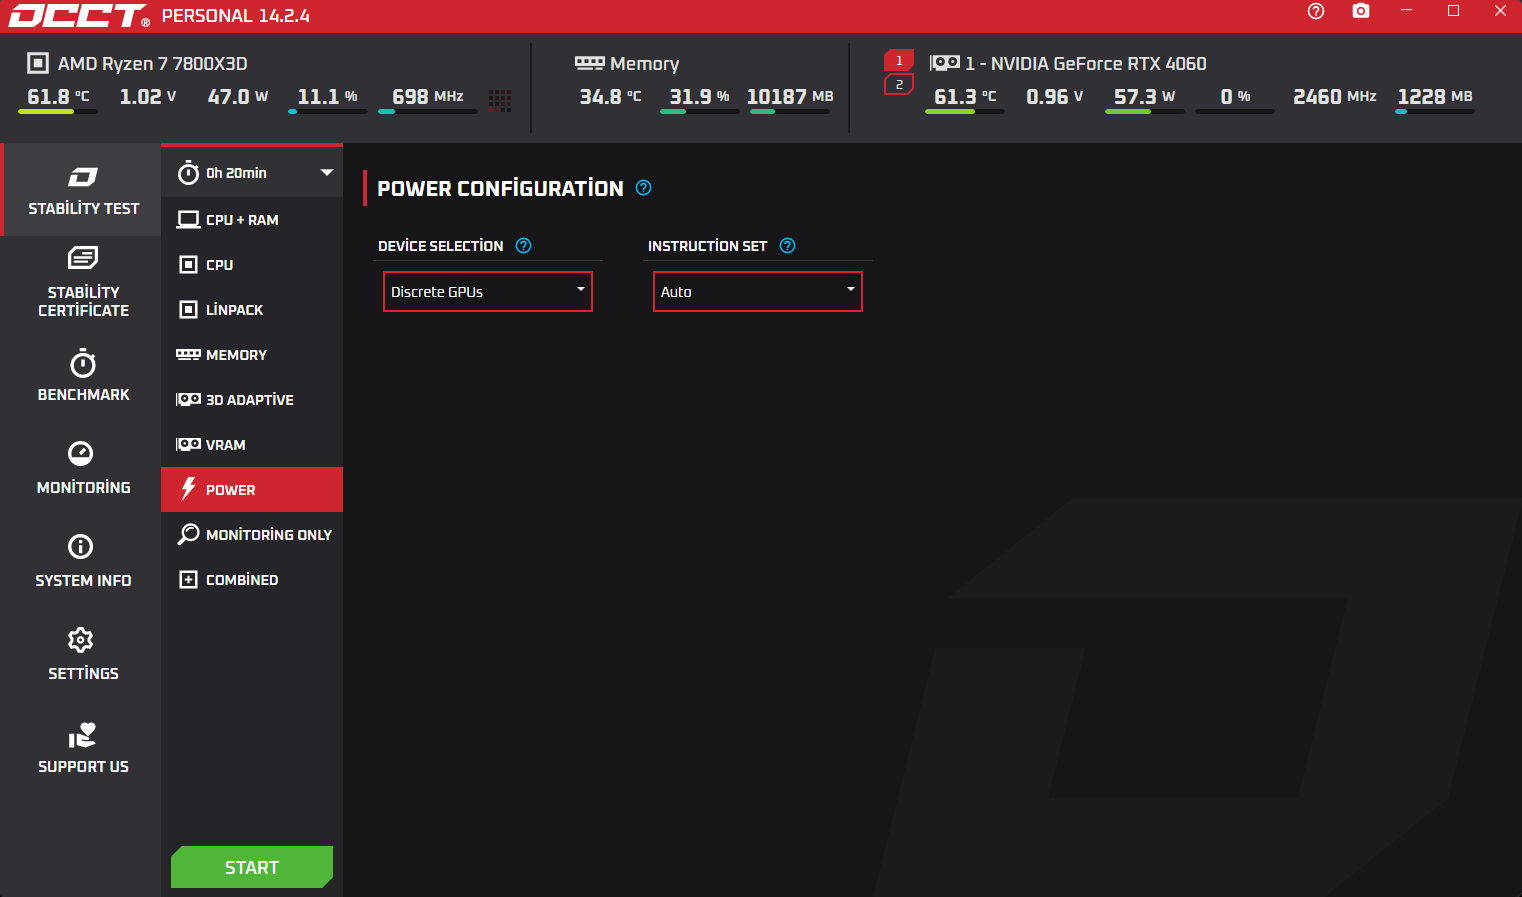Click GPU frequency 2460 MHz
Screen dimensions: 1522x897
coord(1335,97)
